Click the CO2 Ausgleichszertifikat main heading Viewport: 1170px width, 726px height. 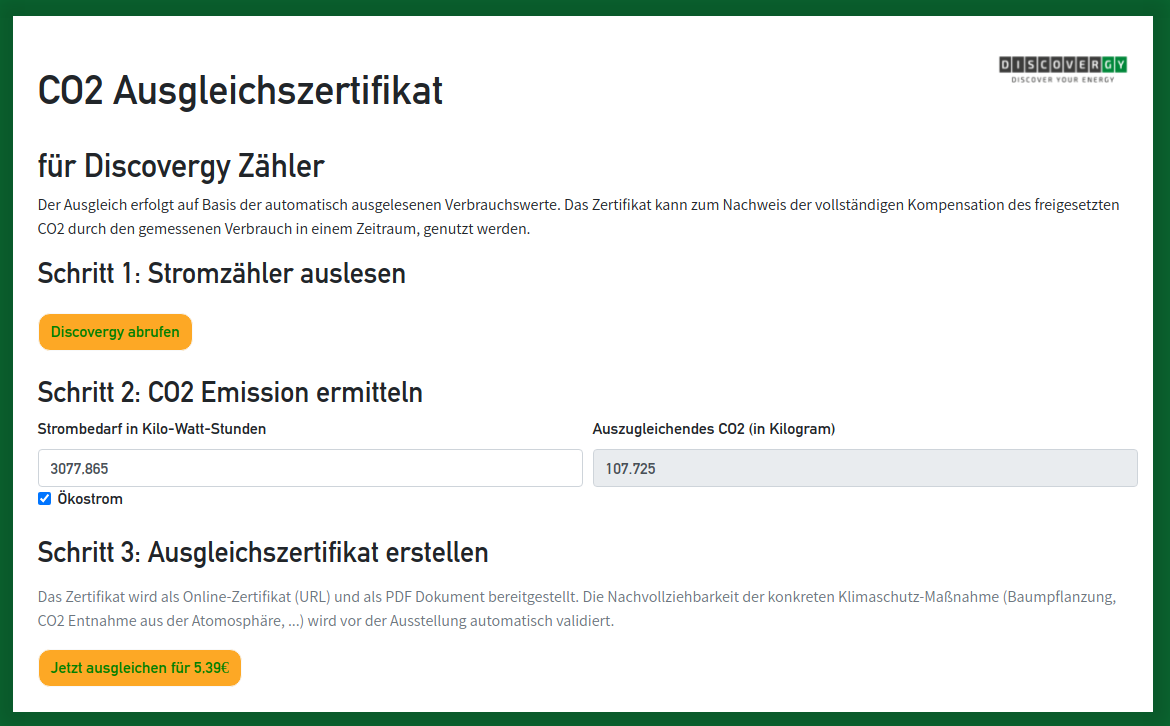pos(240,91)
